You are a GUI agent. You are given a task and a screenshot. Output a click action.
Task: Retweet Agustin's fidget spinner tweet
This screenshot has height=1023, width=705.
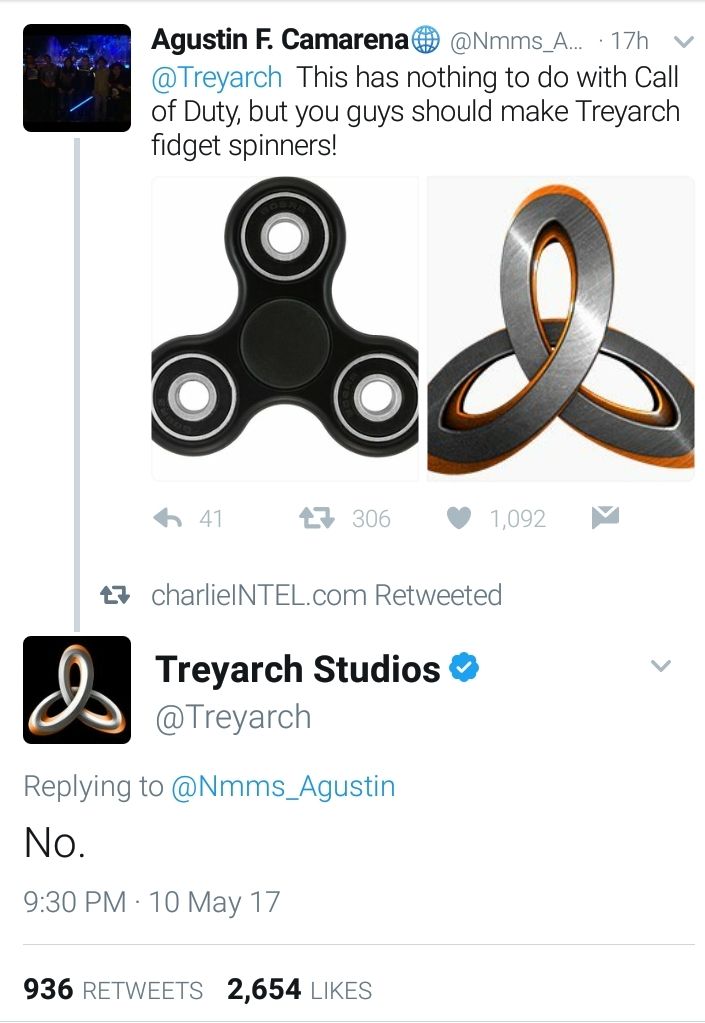(317, 518)
